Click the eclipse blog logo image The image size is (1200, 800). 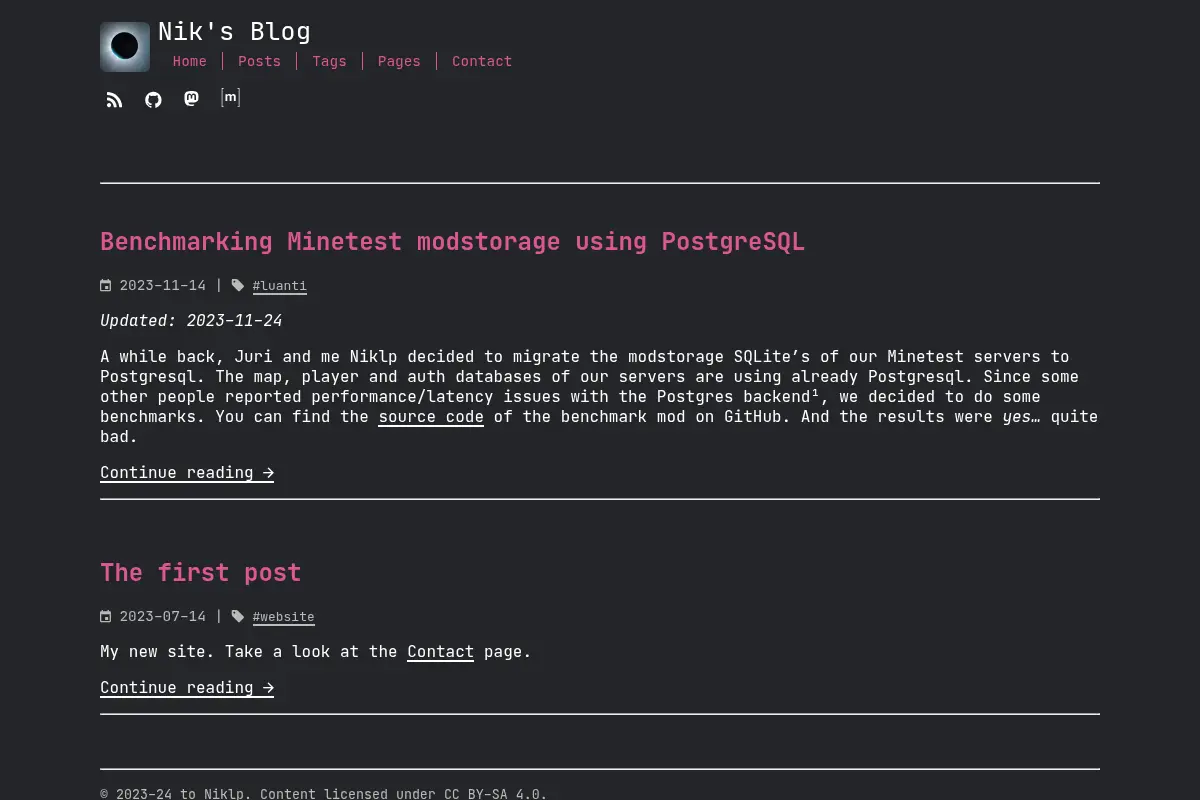125,47
